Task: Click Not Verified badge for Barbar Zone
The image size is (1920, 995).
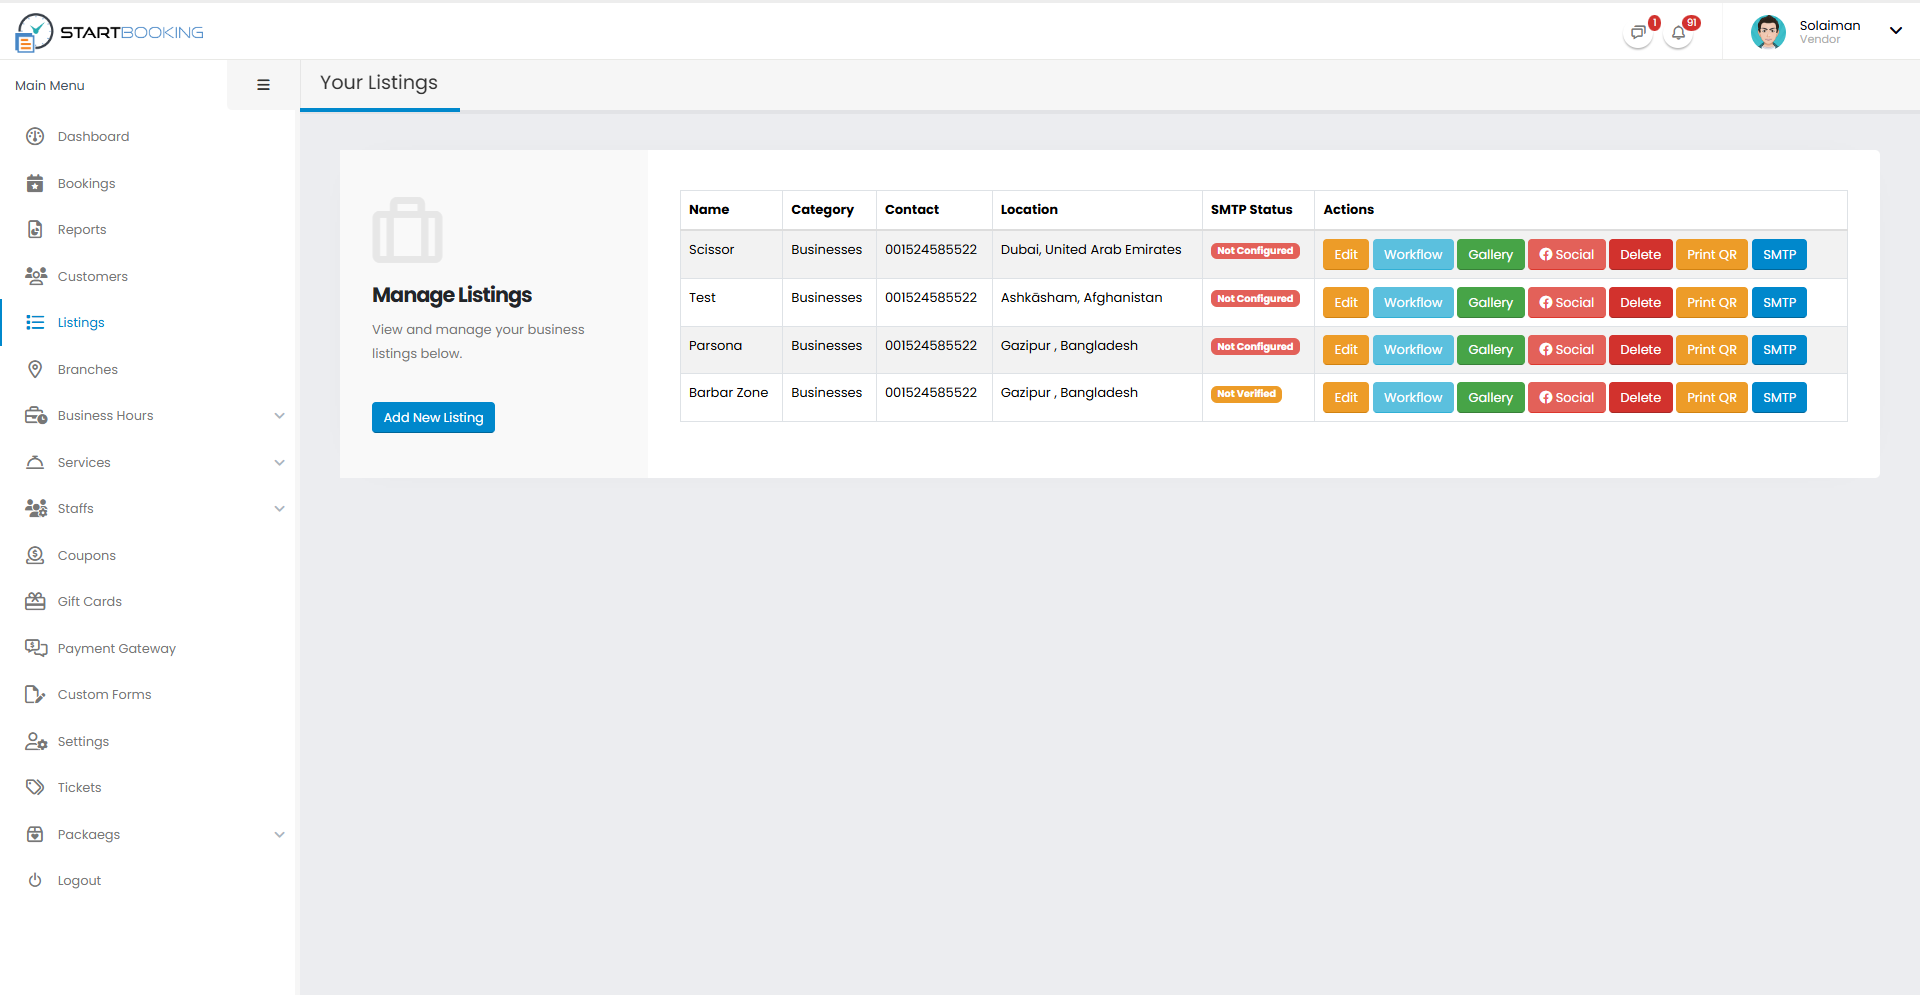Action: [1246, 394]
